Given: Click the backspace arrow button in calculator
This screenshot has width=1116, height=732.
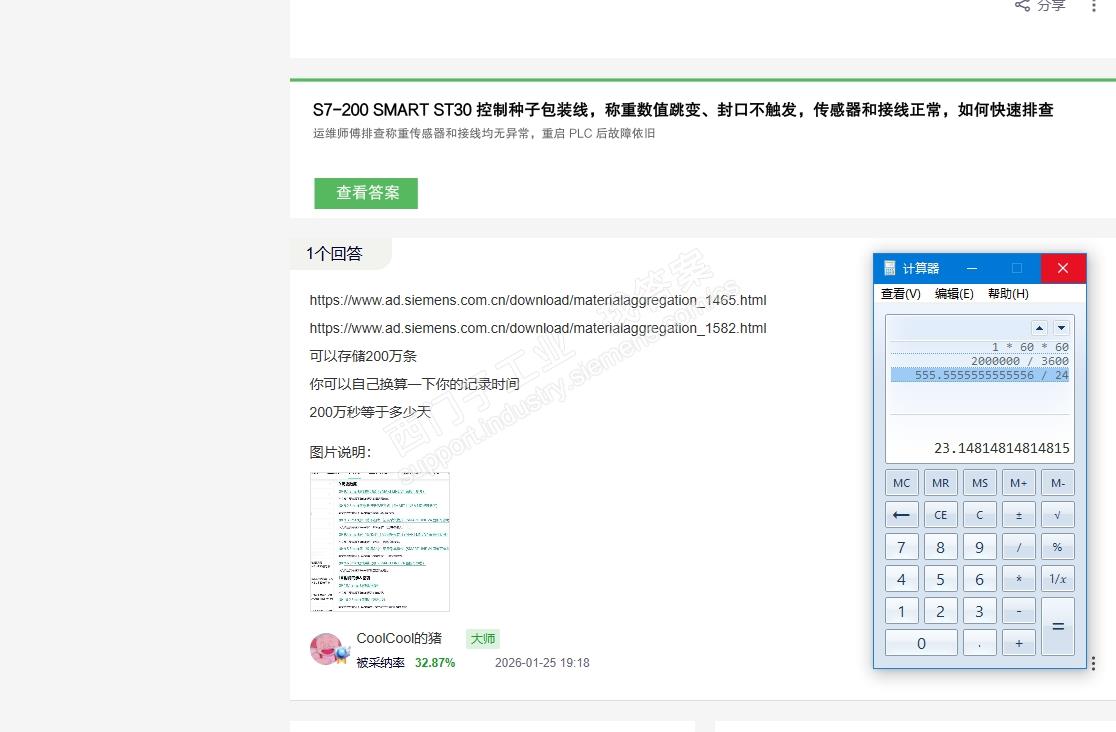Looking at the screenshot, I should pyautogui.click(x=901, y=515).
